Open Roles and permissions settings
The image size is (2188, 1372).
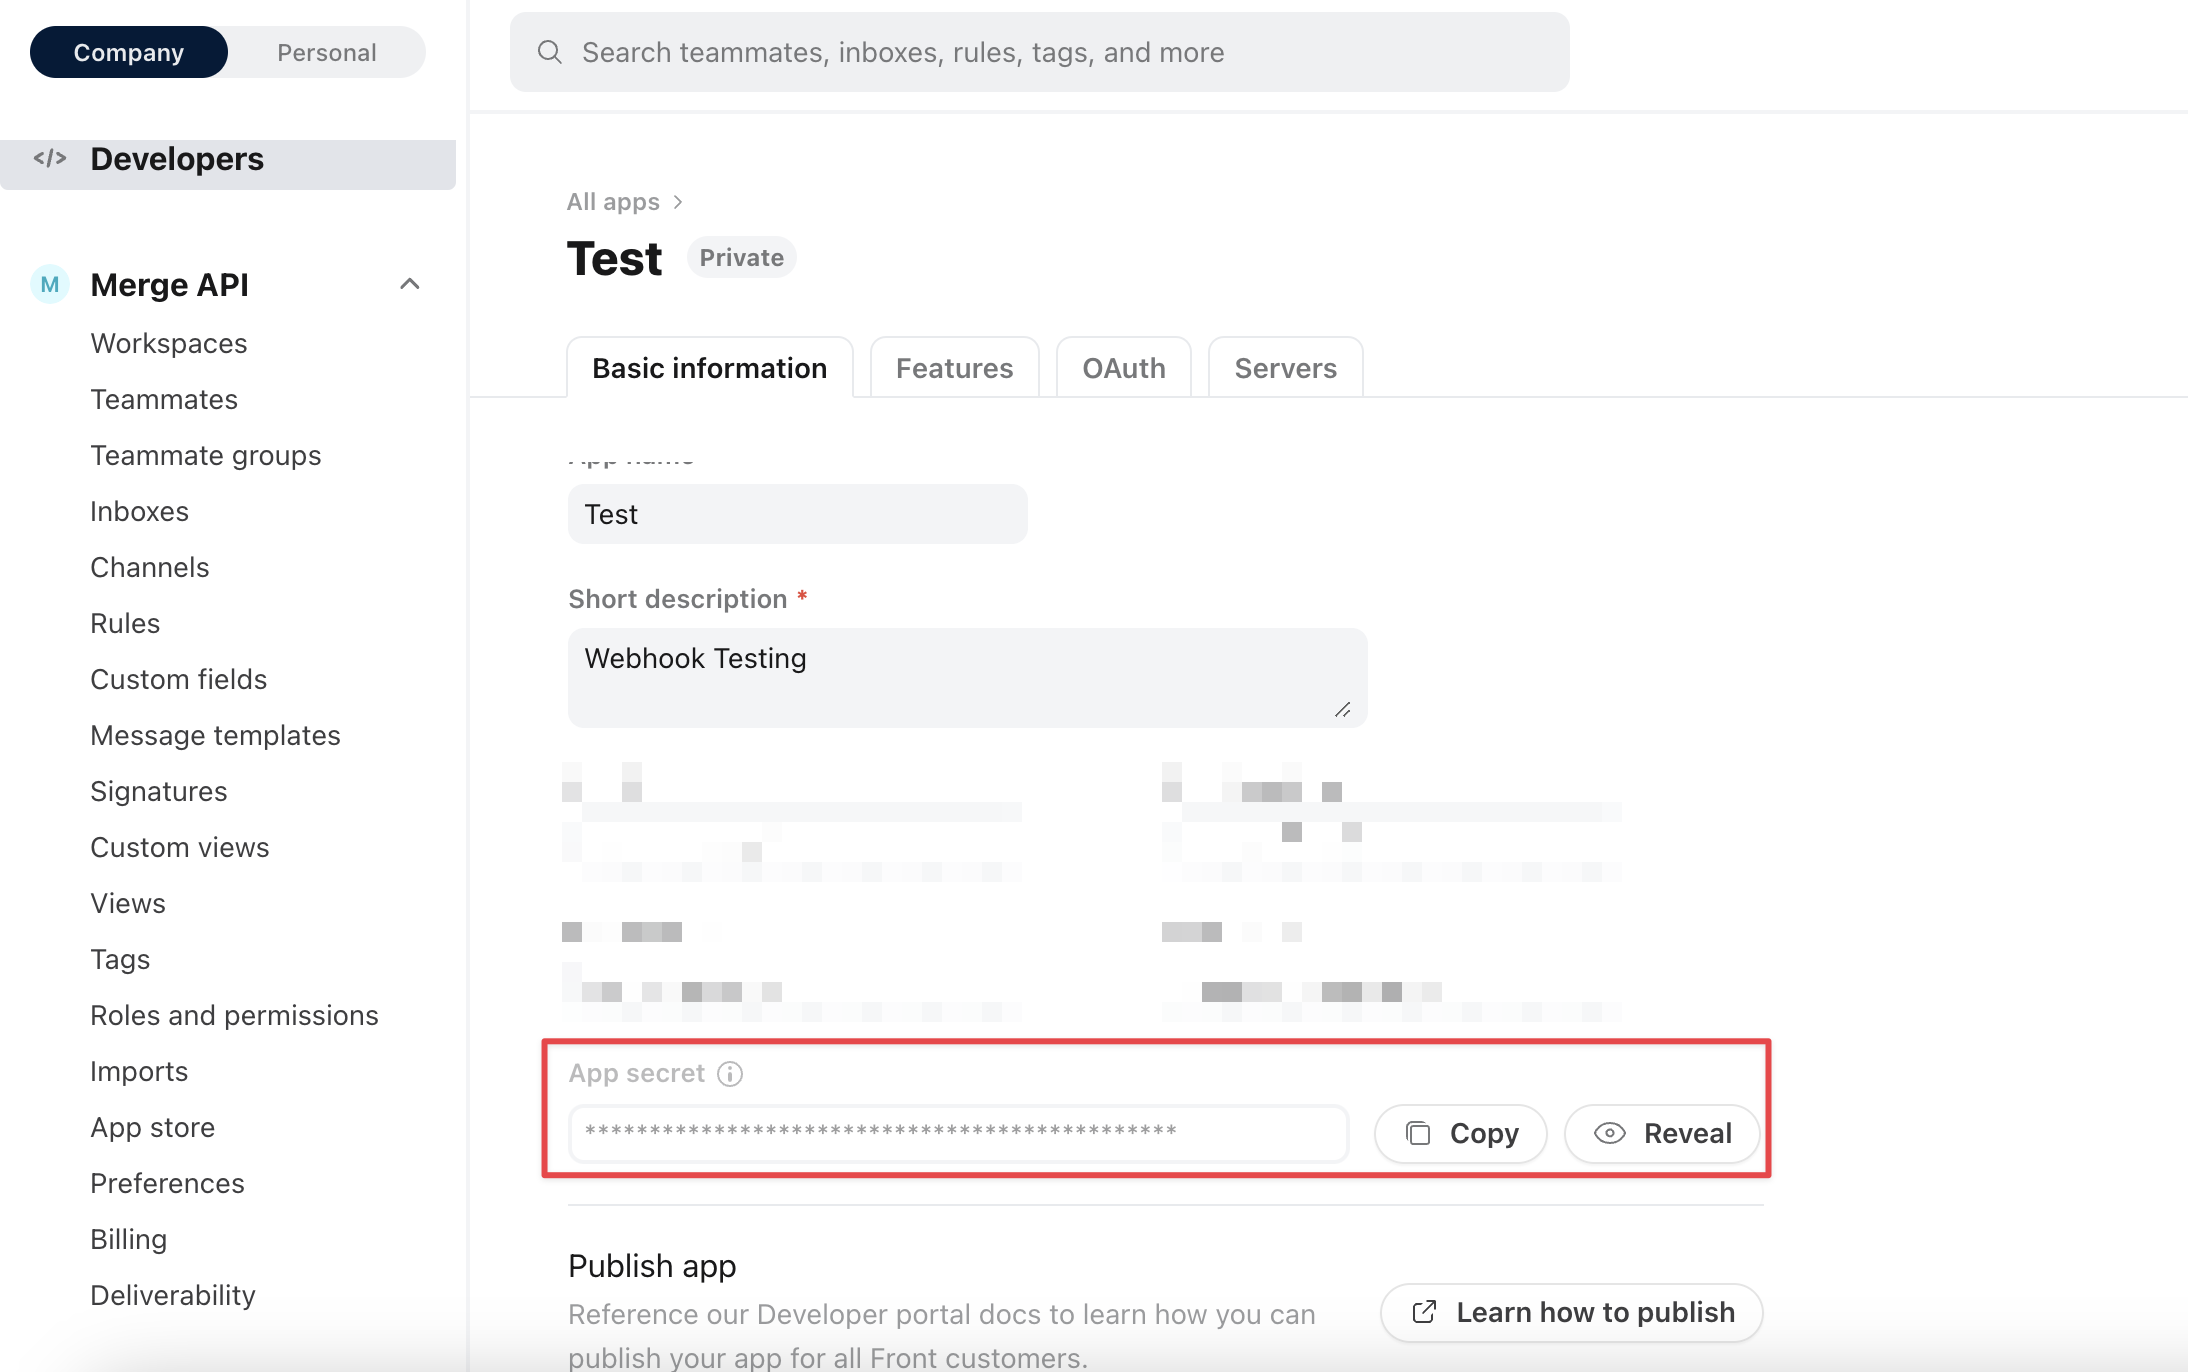[234, 1015]
